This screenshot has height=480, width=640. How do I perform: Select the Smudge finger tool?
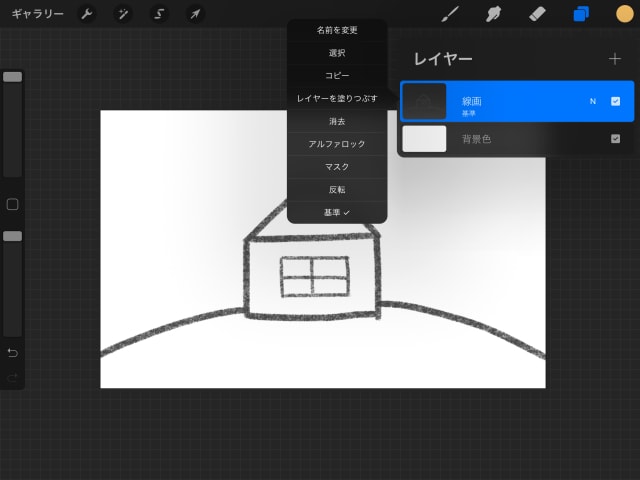(493, 14)
